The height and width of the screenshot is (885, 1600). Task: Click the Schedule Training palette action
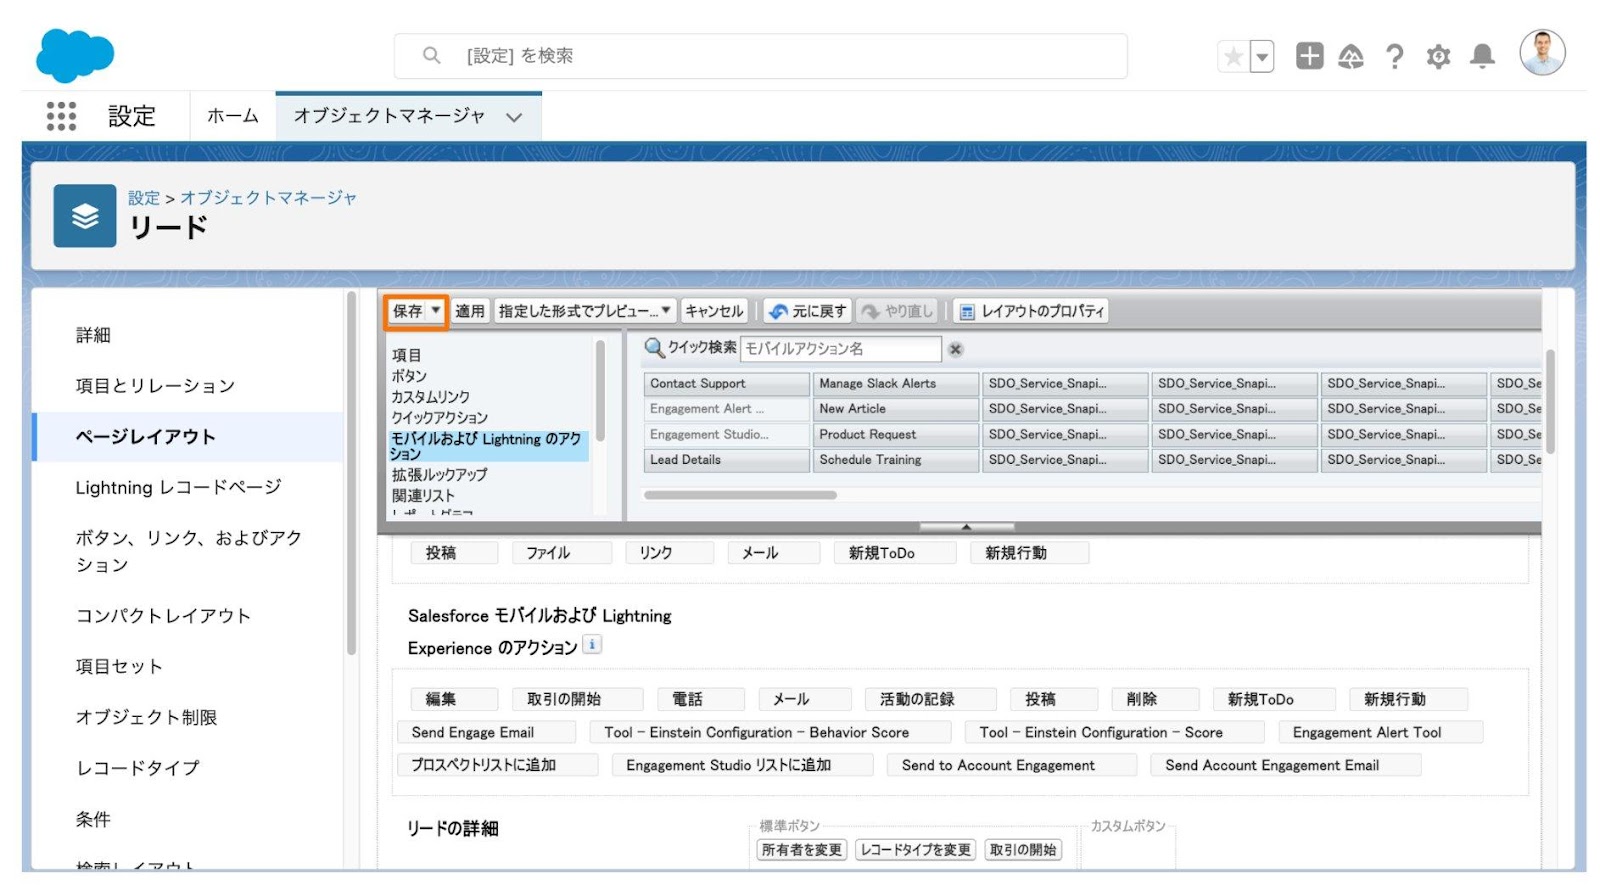[x=895, y=460]
